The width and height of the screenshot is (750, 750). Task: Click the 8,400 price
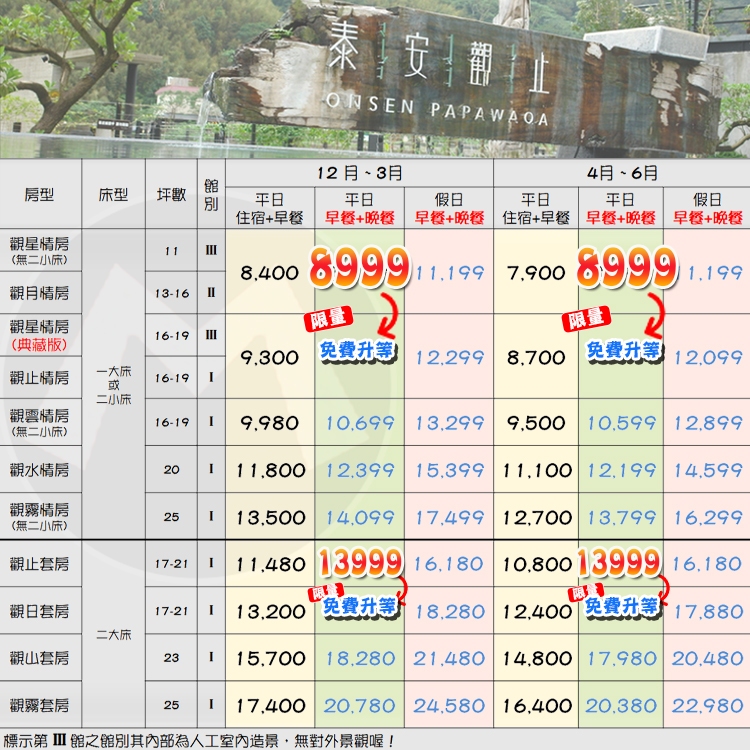[x=270, y=273]
